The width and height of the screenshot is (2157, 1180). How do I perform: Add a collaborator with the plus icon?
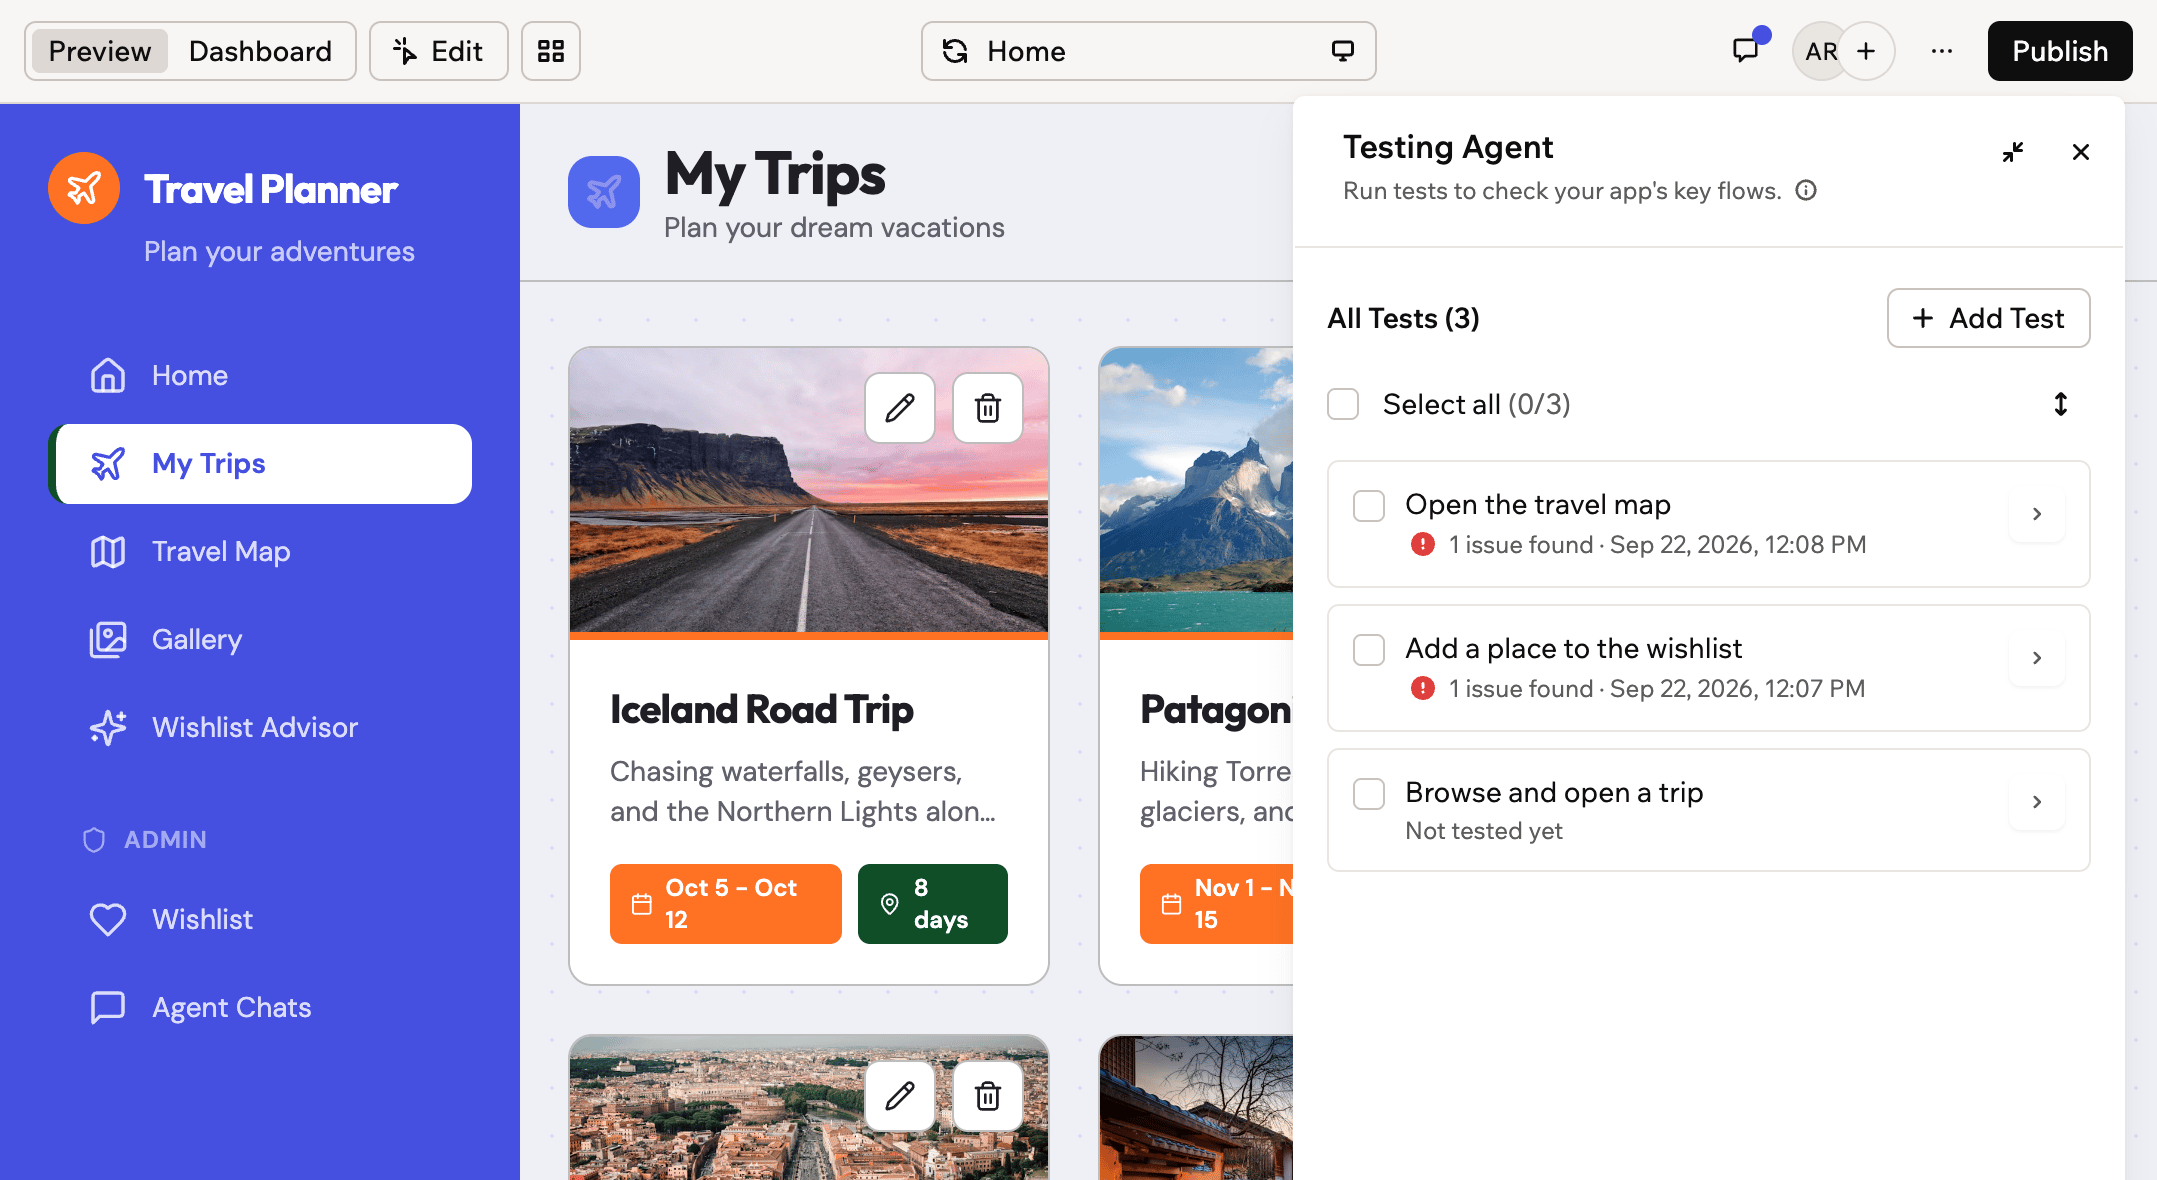pos(1866,51)
